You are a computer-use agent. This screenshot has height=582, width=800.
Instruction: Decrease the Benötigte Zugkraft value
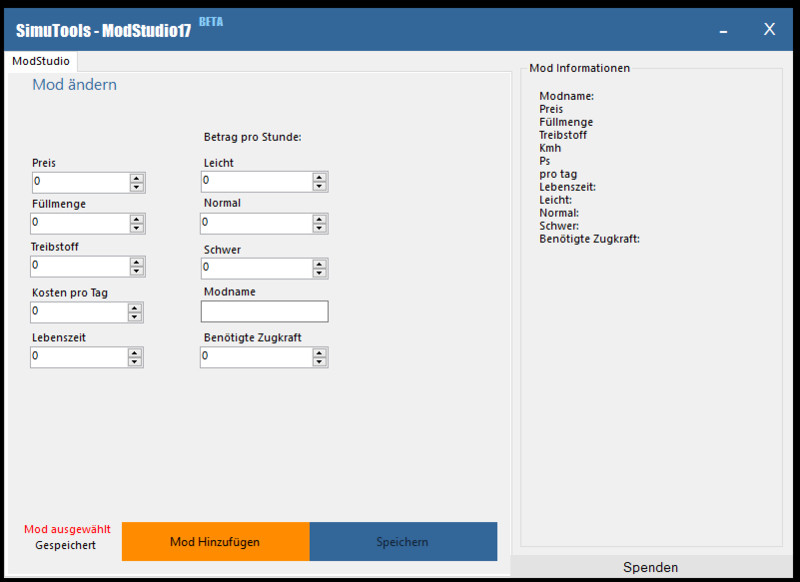pos(319,362)
